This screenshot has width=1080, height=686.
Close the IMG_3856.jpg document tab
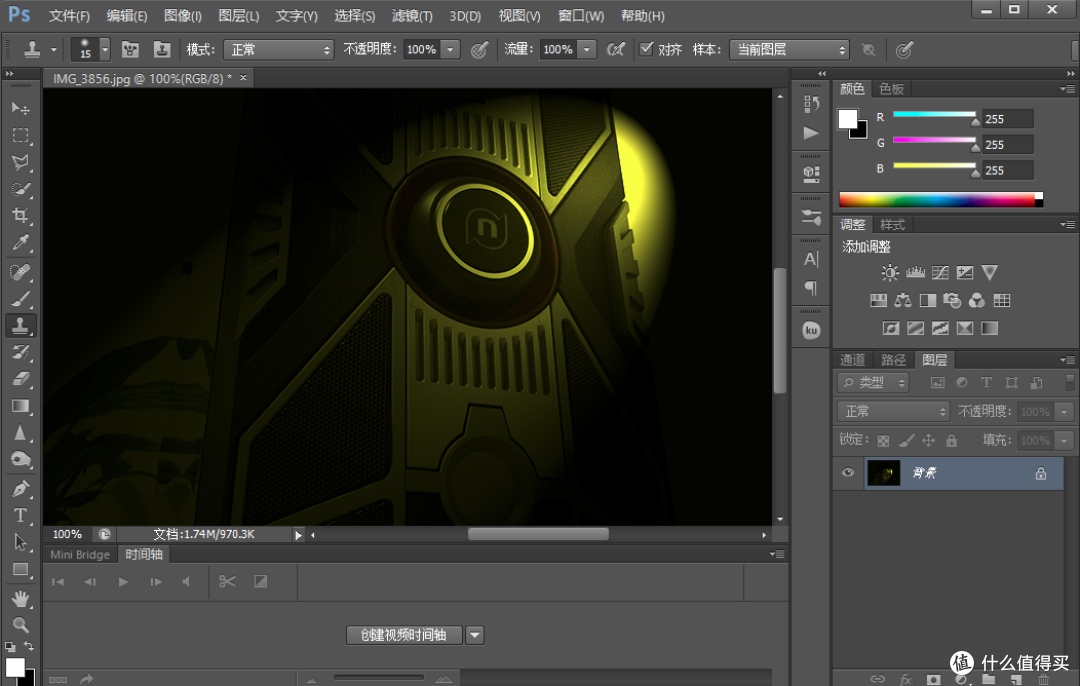coord(243,78)
